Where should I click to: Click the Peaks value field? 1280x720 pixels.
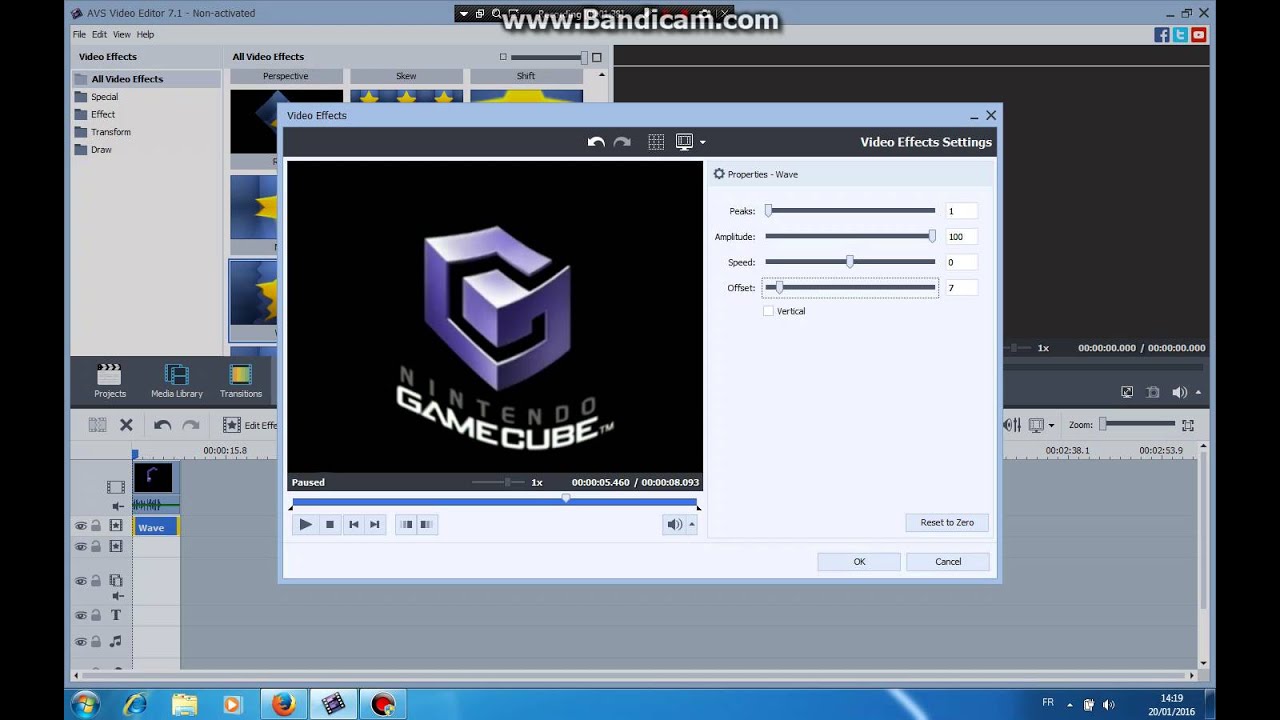[x=961, y=211]
